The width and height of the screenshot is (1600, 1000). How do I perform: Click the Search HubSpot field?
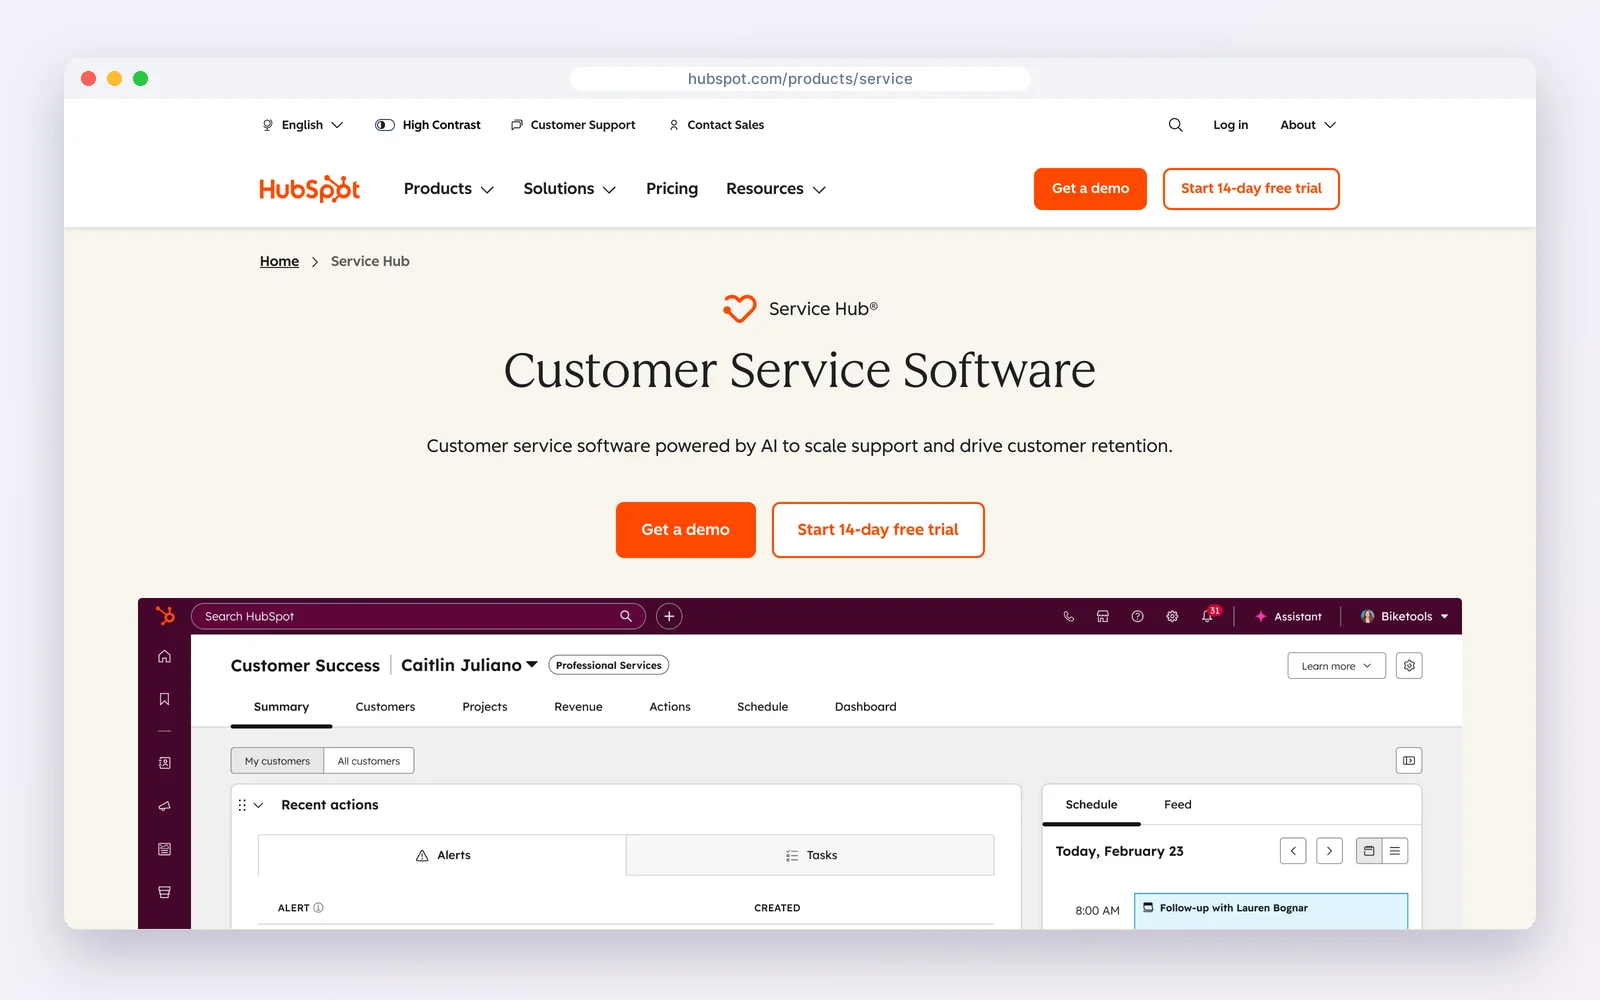coord(418,616)
